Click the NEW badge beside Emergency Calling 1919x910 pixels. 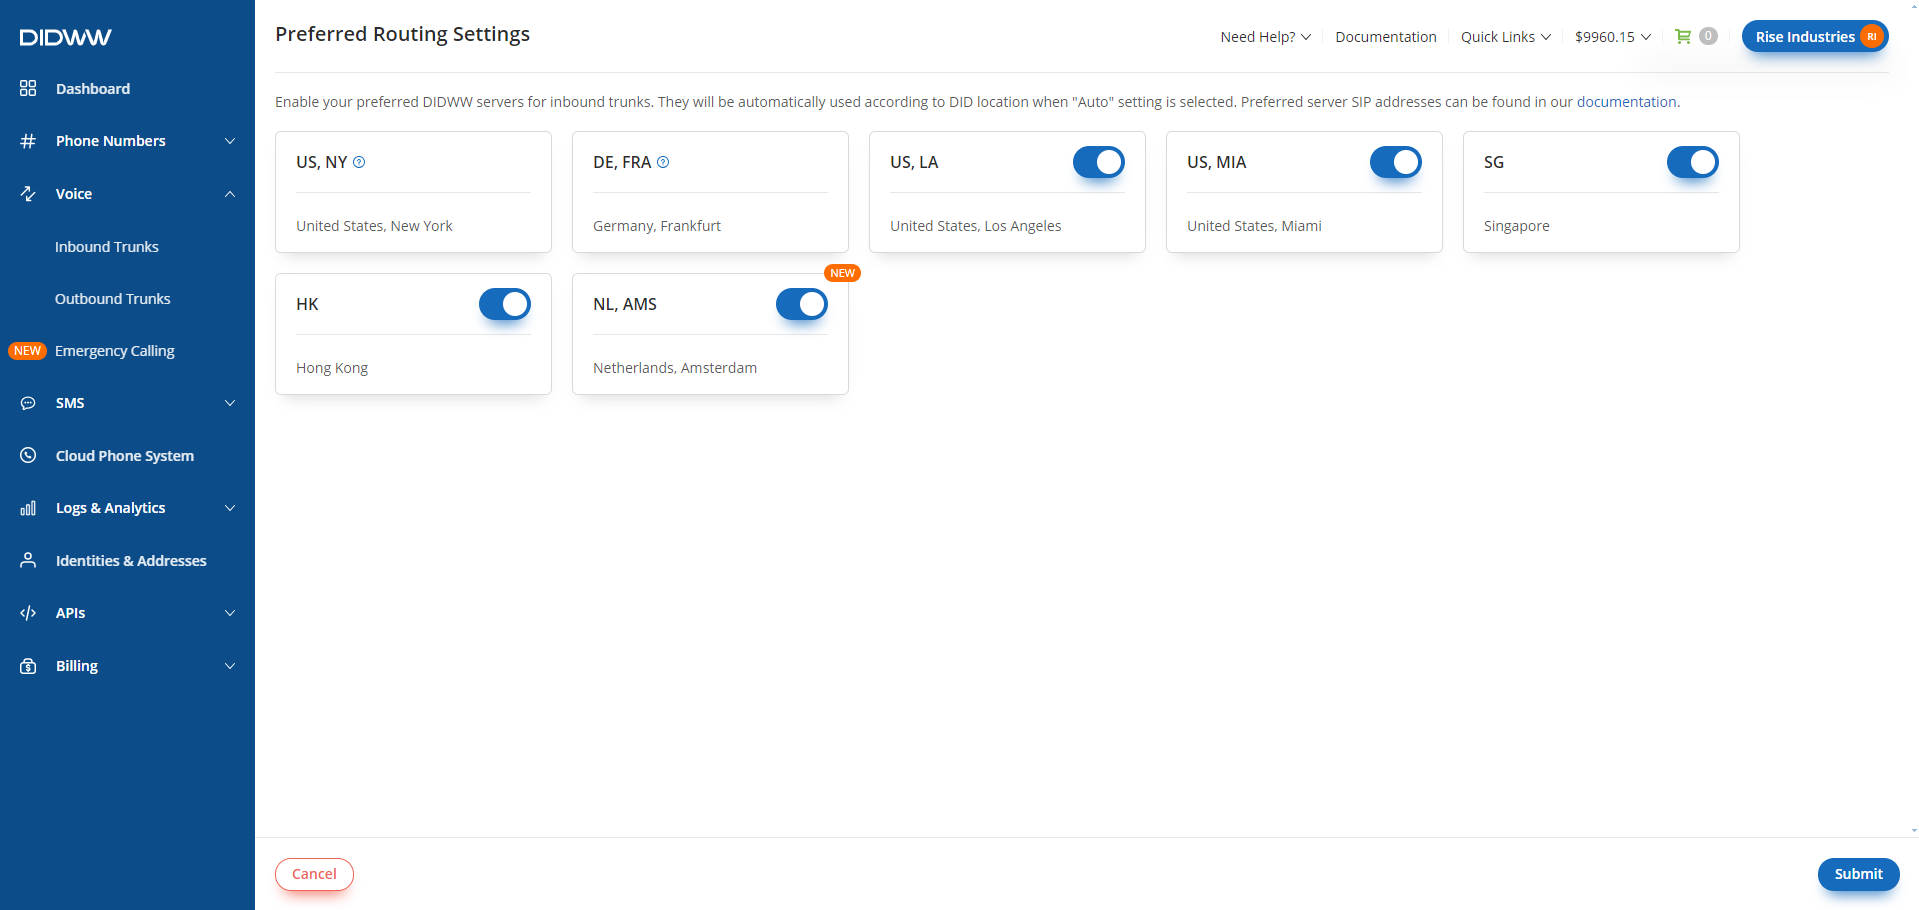pos(27,351)
